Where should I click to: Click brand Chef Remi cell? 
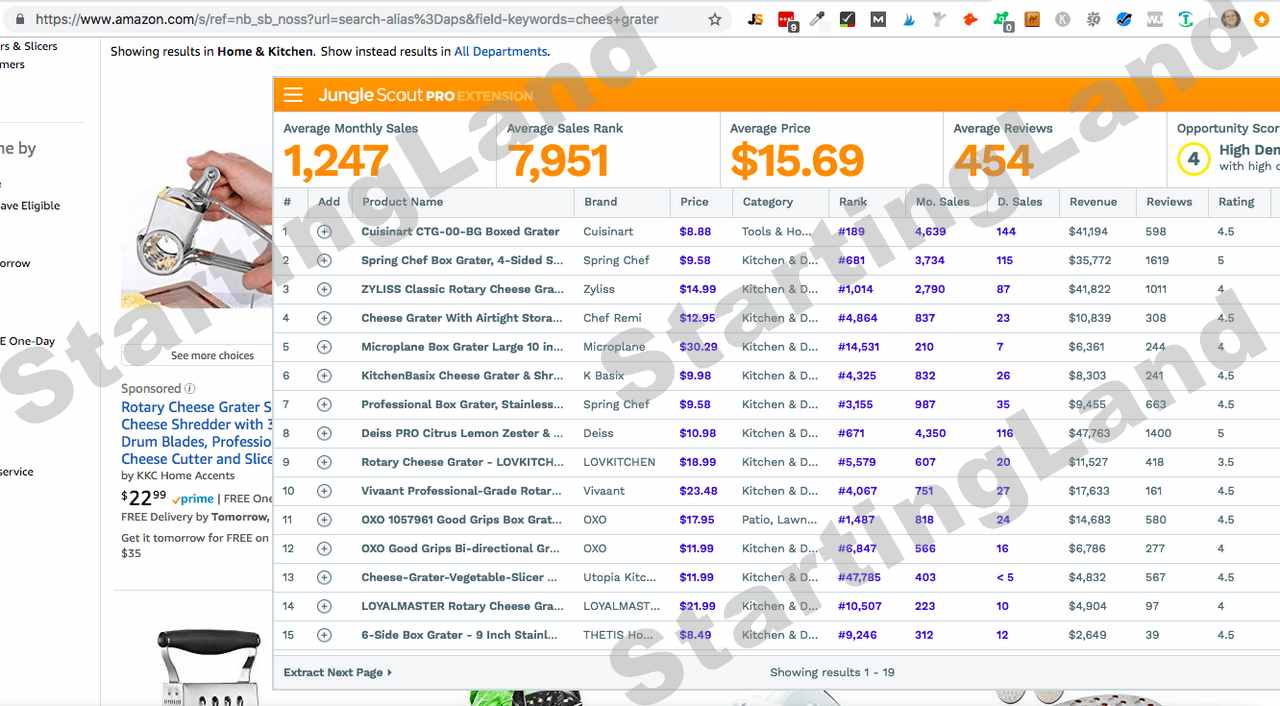coord(612,319)
